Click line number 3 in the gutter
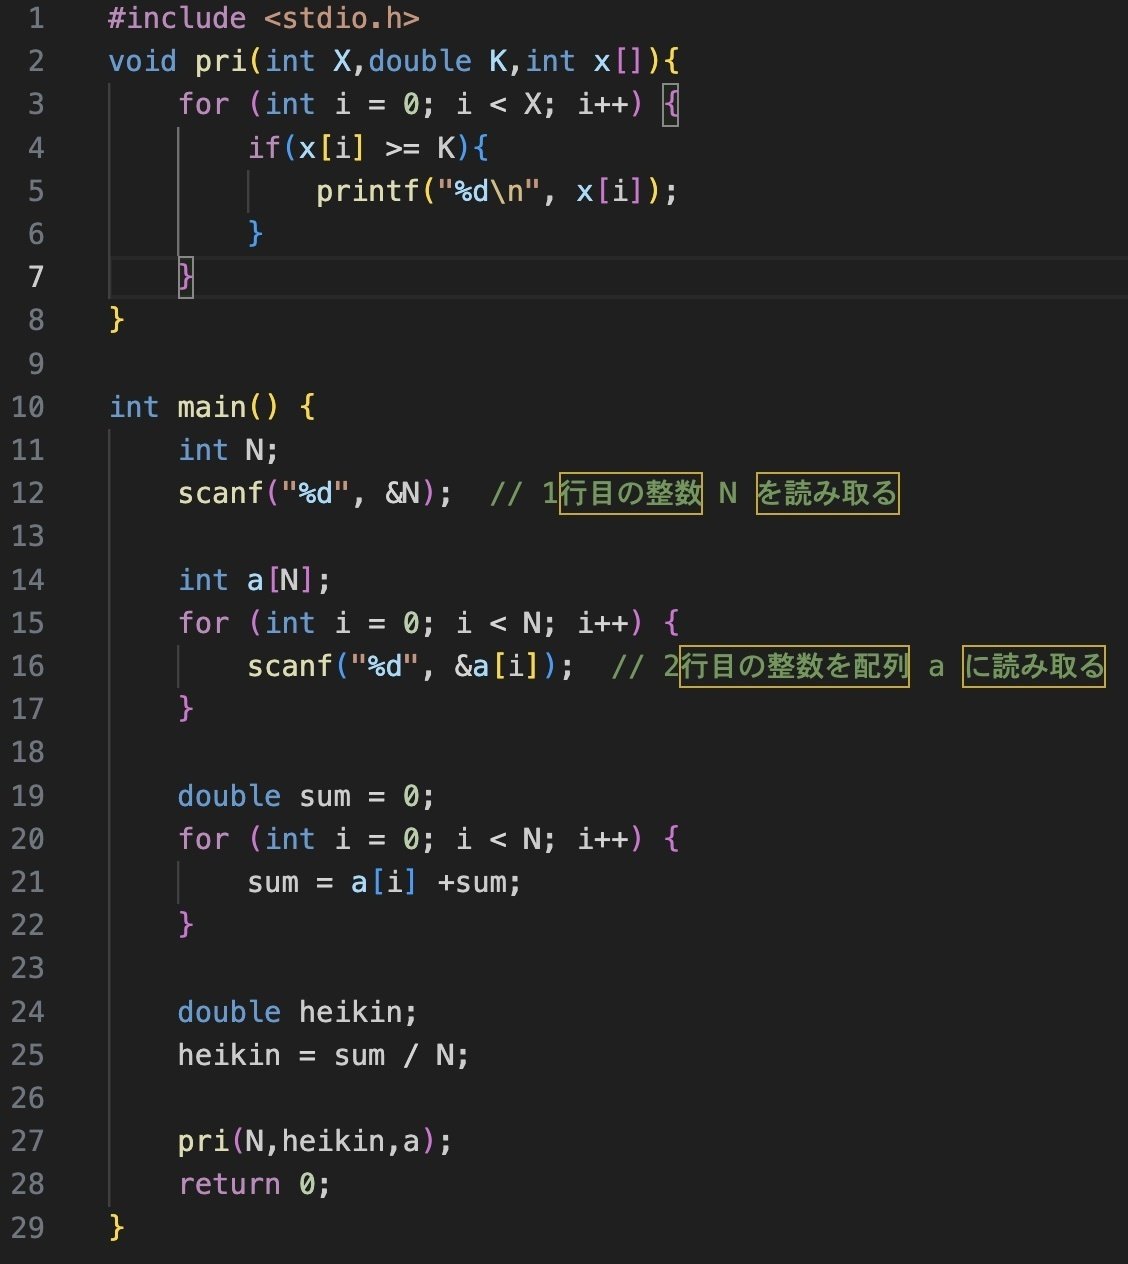Screen dimensions: 1128x1264 click(36, 104)
